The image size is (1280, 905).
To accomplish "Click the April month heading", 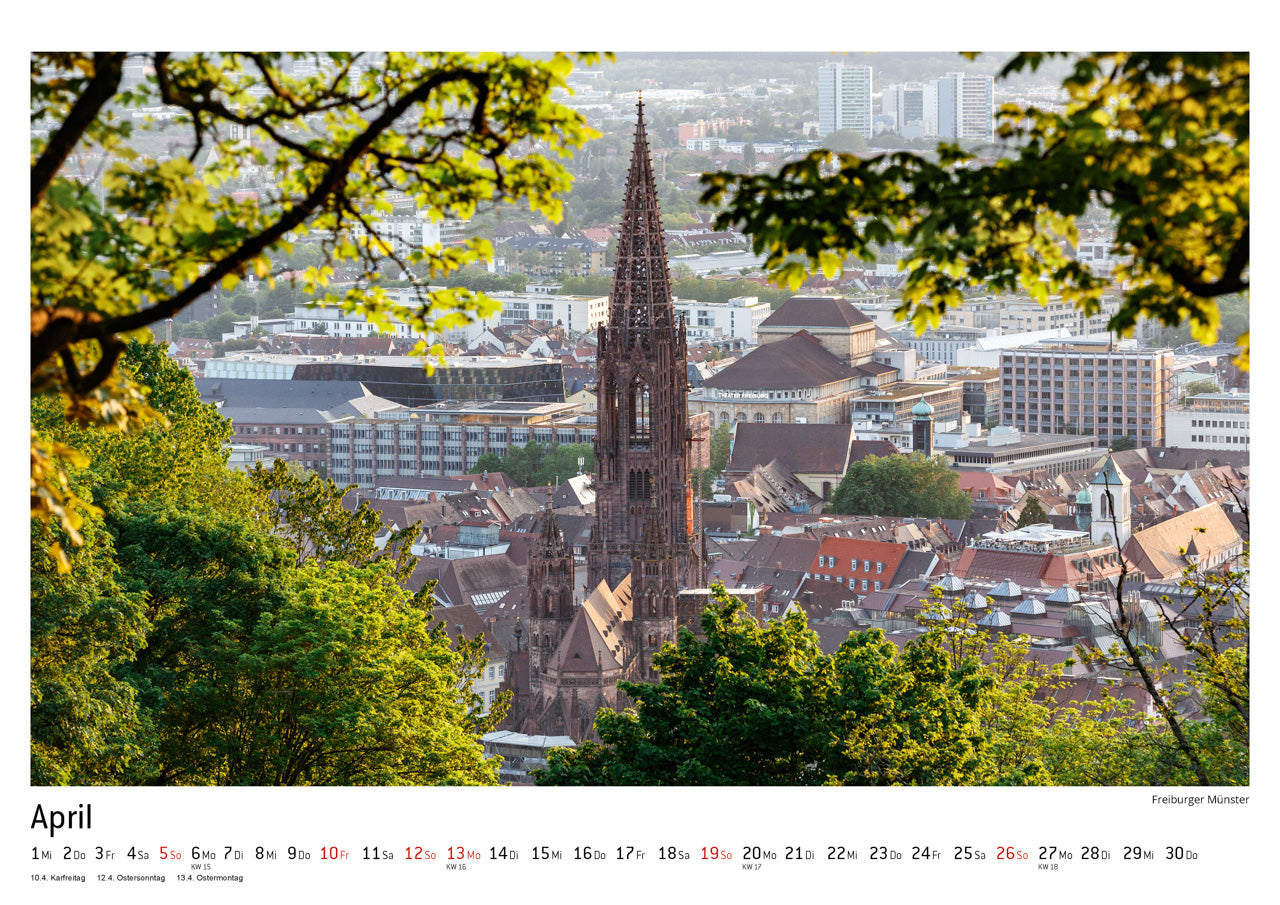I will (61, 818).
